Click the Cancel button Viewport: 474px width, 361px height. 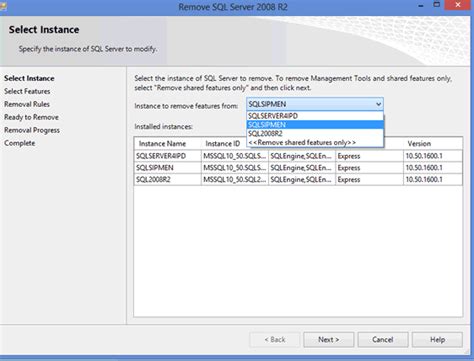point(383,340)
